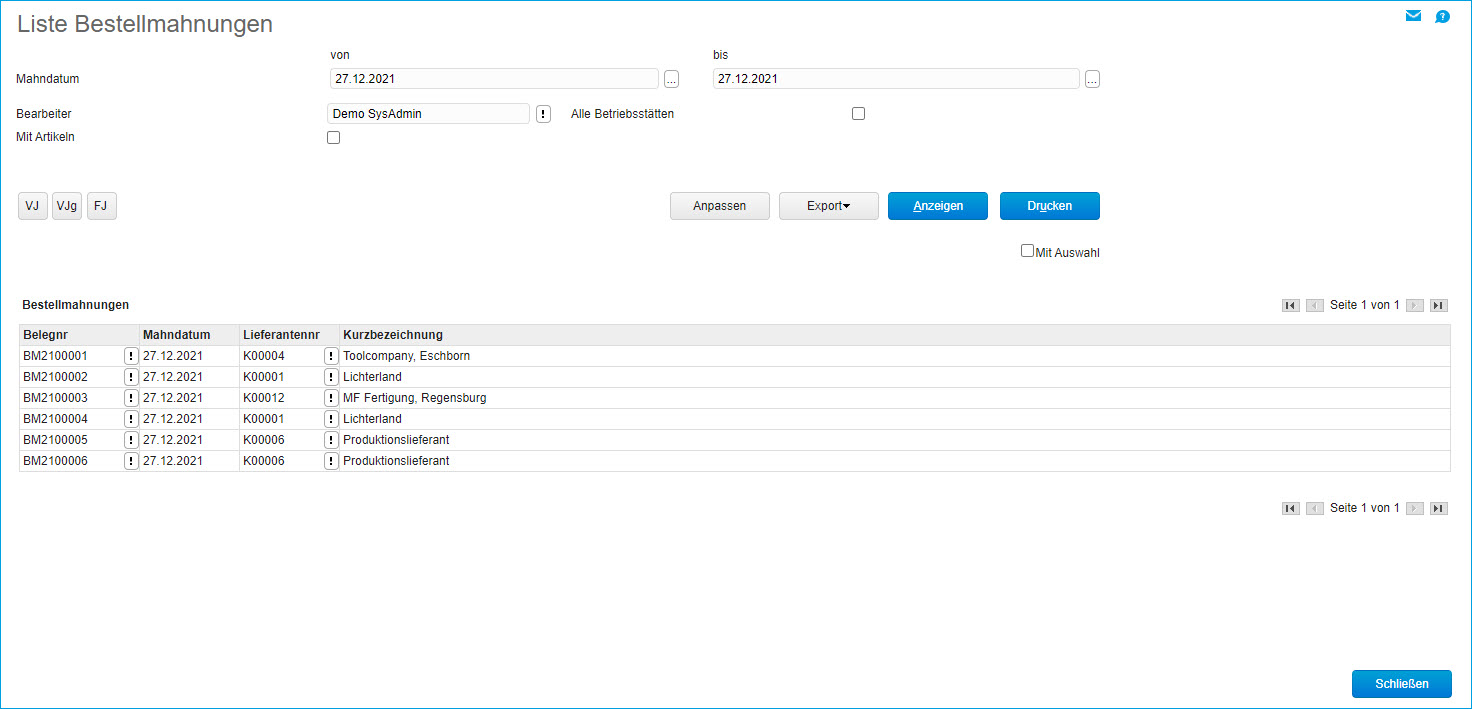
Task: Go to first page in bottom pager
Action: tap(1291, 509)
